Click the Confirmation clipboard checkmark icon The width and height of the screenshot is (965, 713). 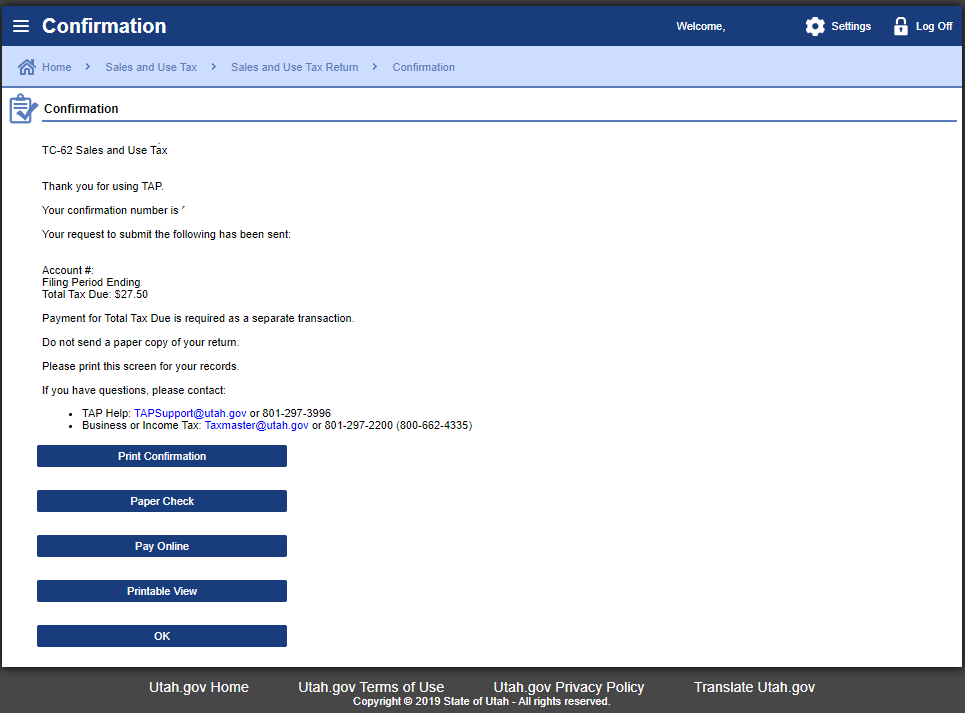tap(23, 109)
